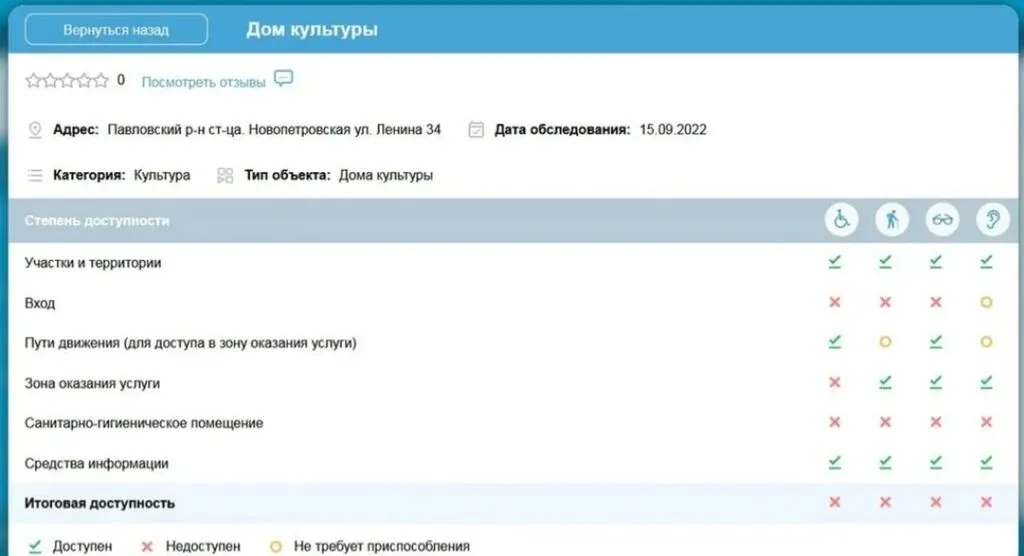The width and height of the screenshot is (1024, 556).
Task: Click the star rating row
Action: tap(67, 80)
